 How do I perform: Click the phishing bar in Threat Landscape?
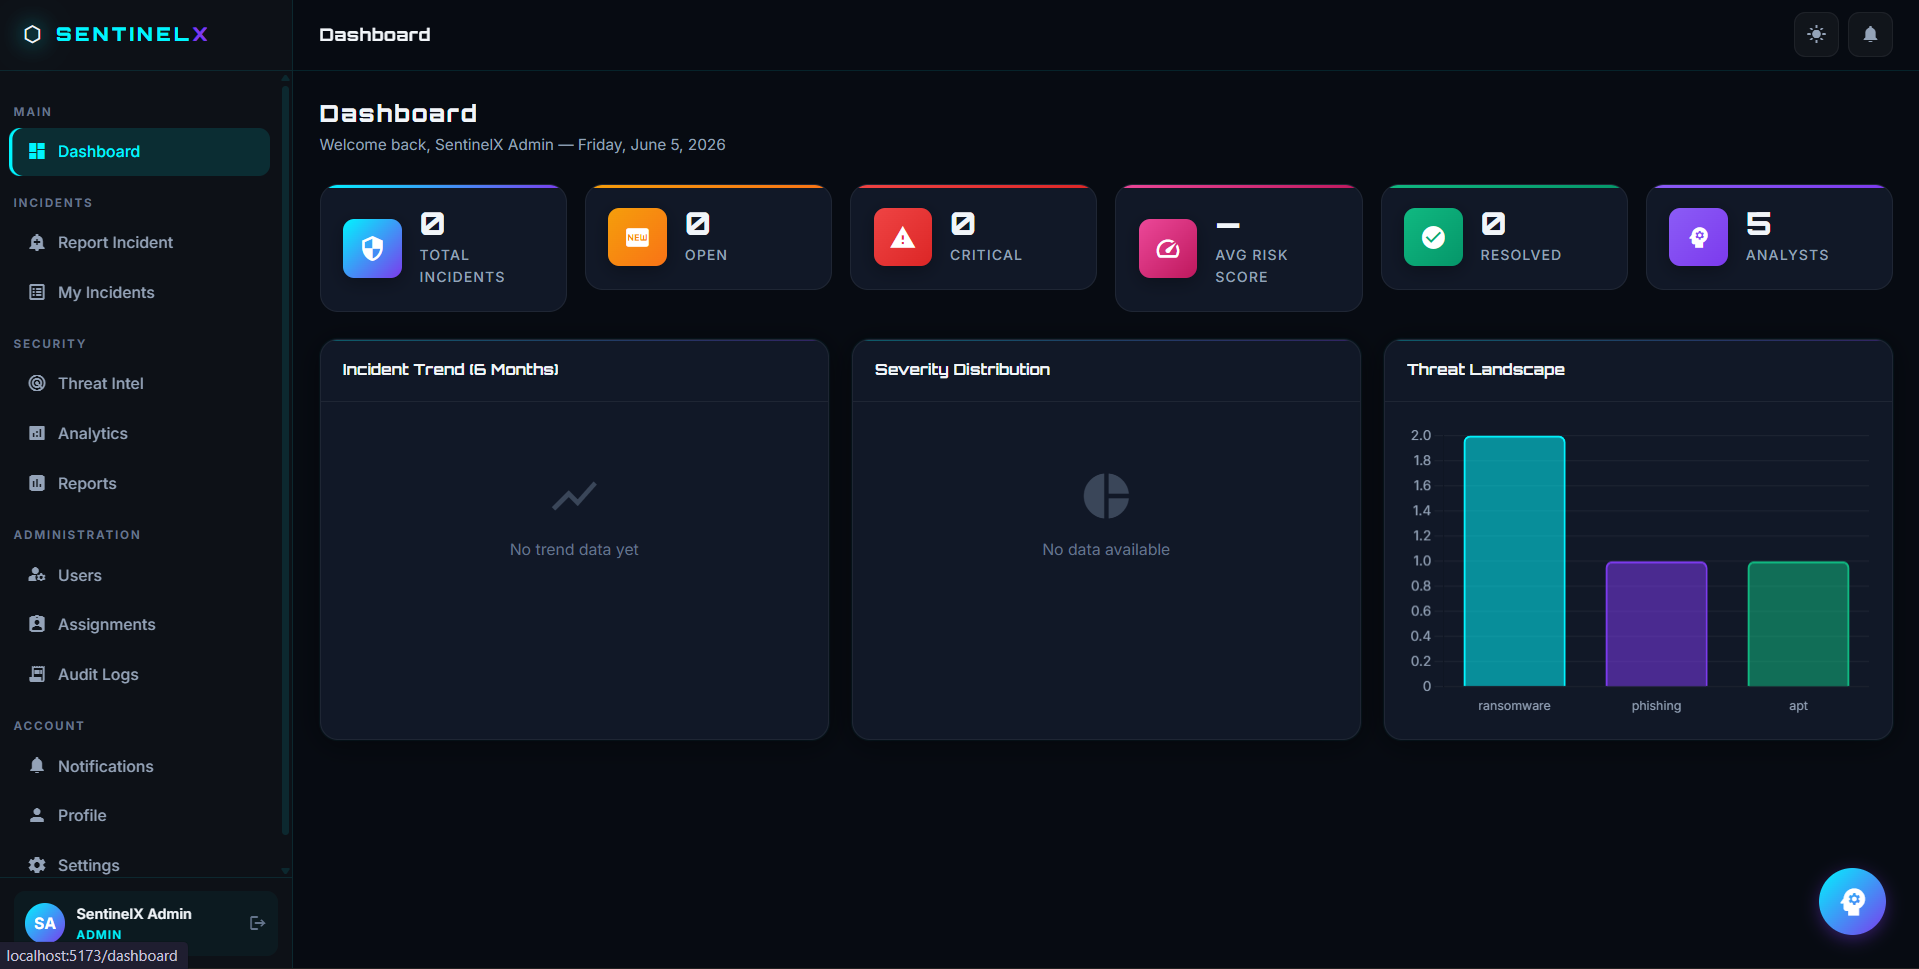(1656, 624)
